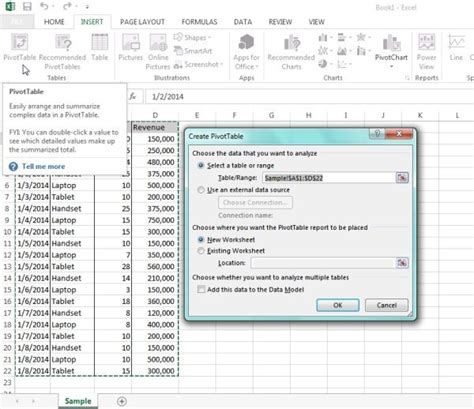
Task: Open Customize Quick Access Toolbar dropdown
Action: (87, 7)
